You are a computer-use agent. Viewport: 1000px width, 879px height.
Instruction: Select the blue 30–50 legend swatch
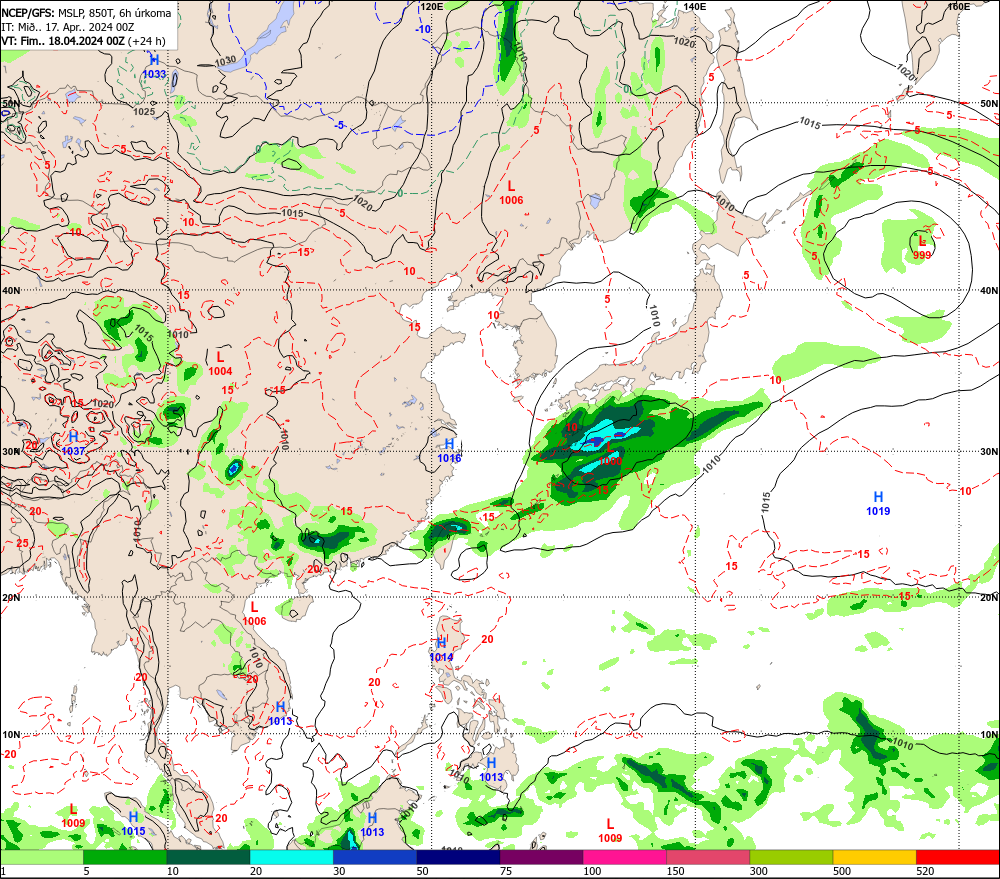[x=374, y=857]
